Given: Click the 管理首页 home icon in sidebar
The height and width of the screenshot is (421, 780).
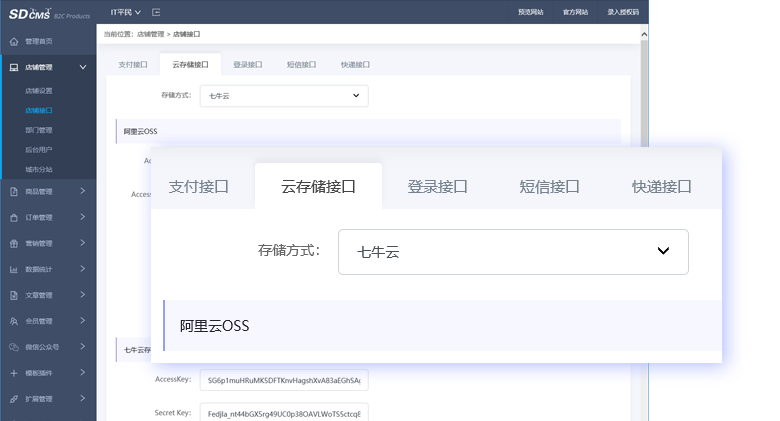Looking at the screenshot, I should coord(14,42).
